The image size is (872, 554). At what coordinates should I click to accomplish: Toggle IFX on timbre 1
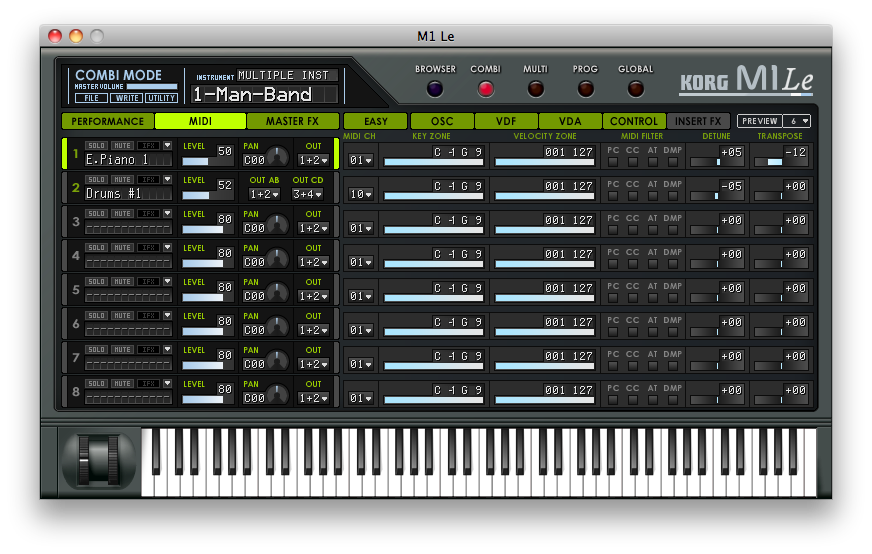(x=148, y=146)
